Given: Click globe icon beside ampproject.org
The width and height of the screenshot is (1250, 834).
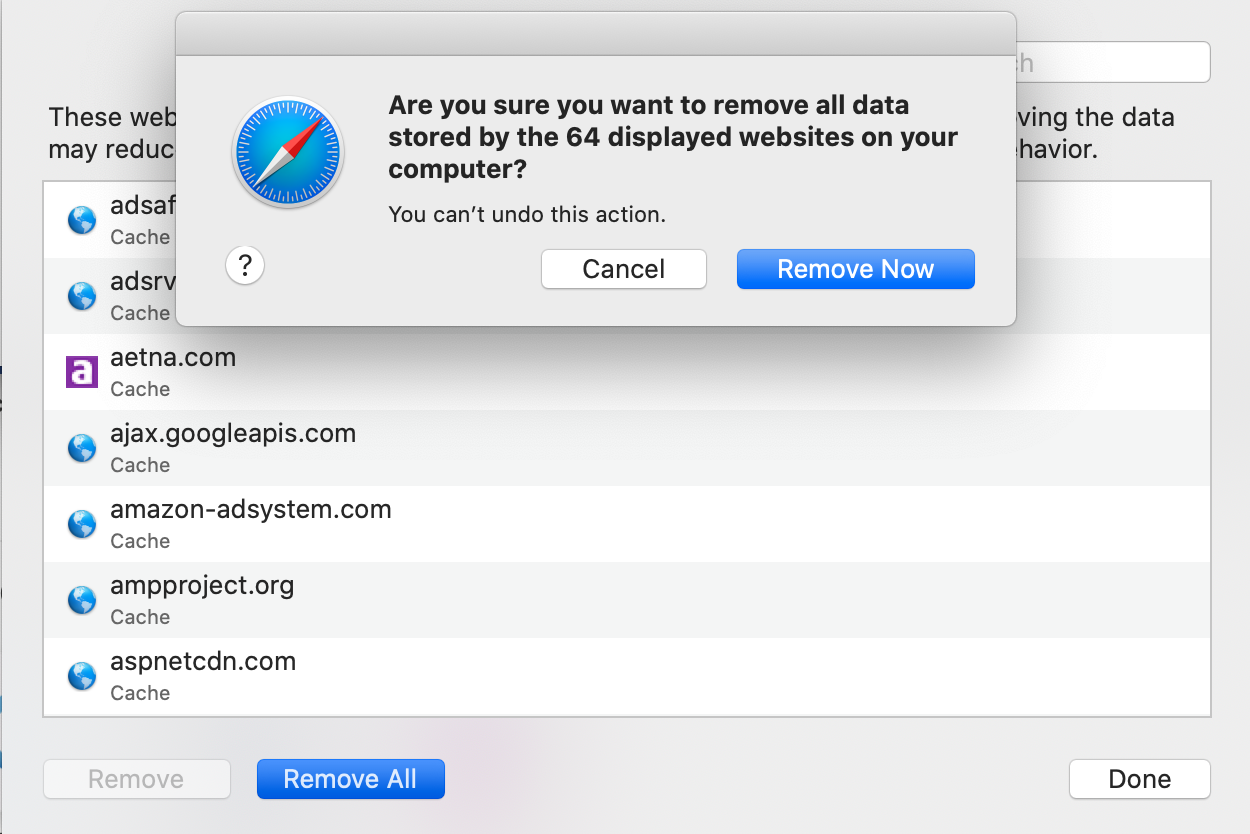Looking at the screenshot, I should (x=81, y=600).
